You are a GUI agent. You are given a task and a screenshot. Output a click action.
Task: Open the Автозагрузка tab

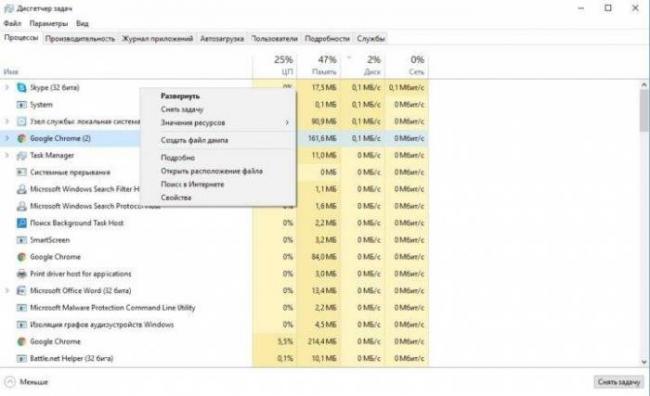pyautogui.click(x=222, y=39)
